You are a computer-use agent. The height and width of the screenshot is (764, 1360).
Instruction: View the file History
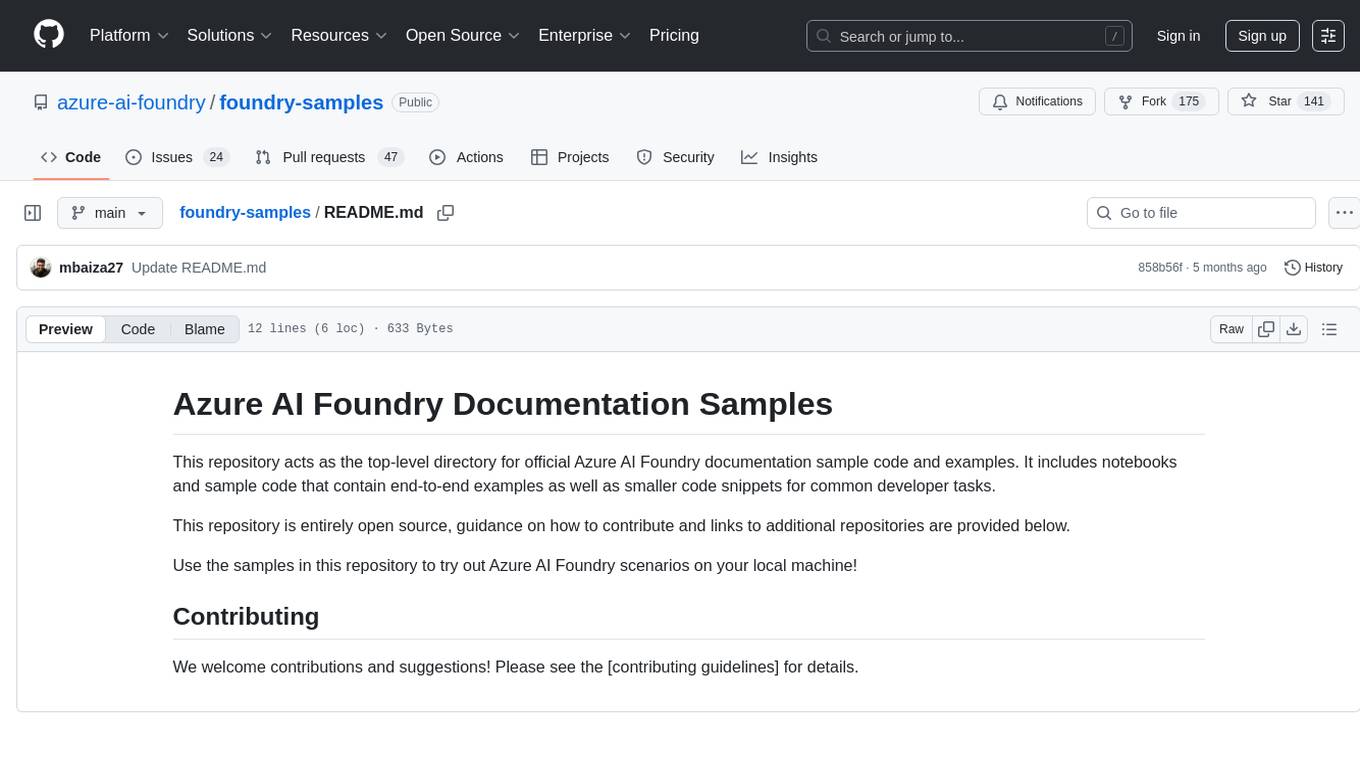1313,268
